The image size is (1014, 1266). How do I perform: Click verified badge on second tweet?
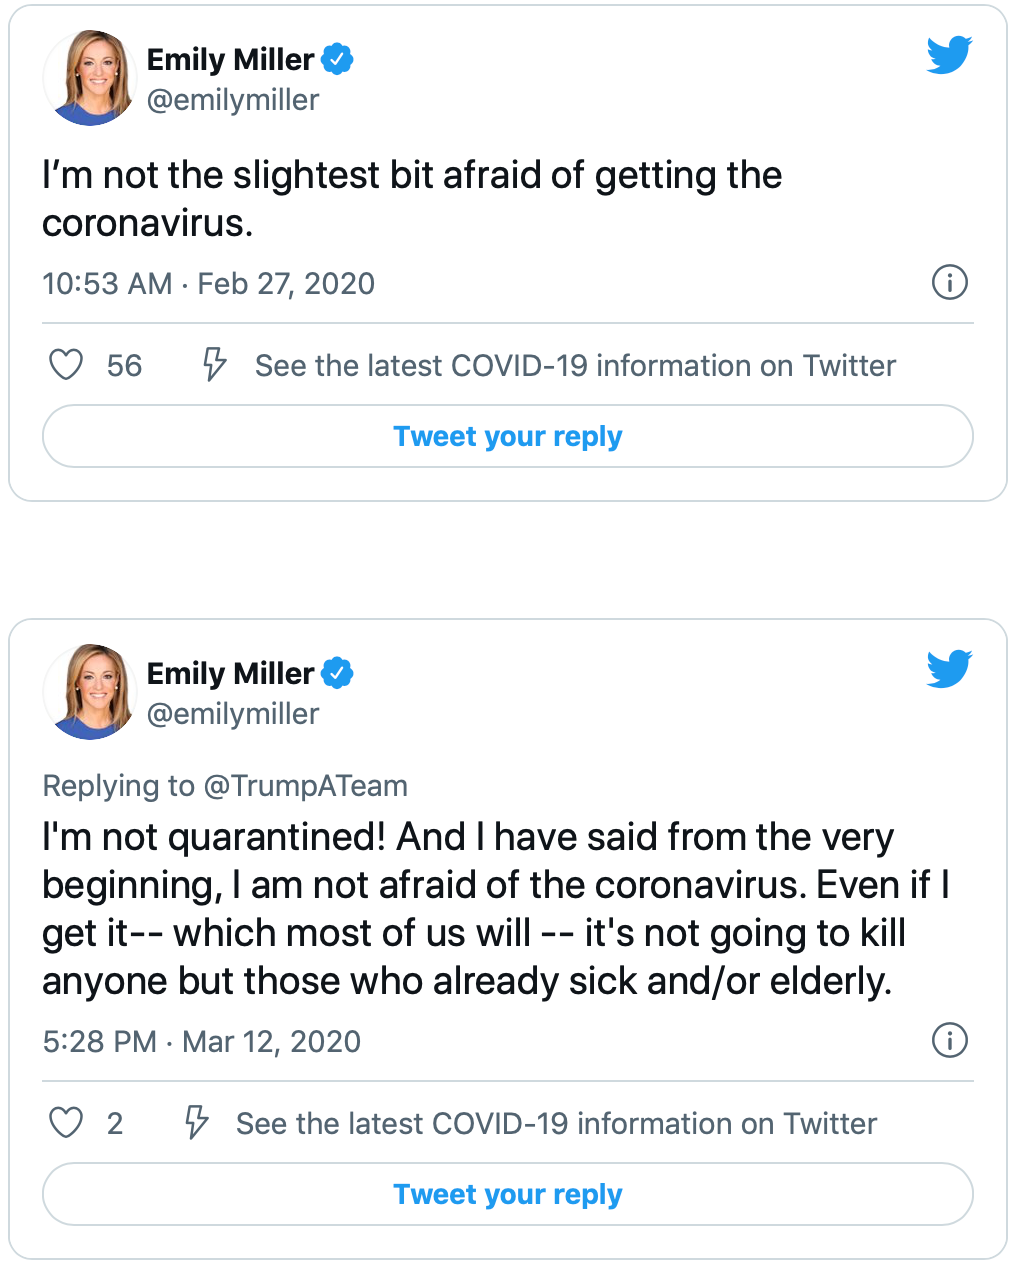click(x=338, y=673)
